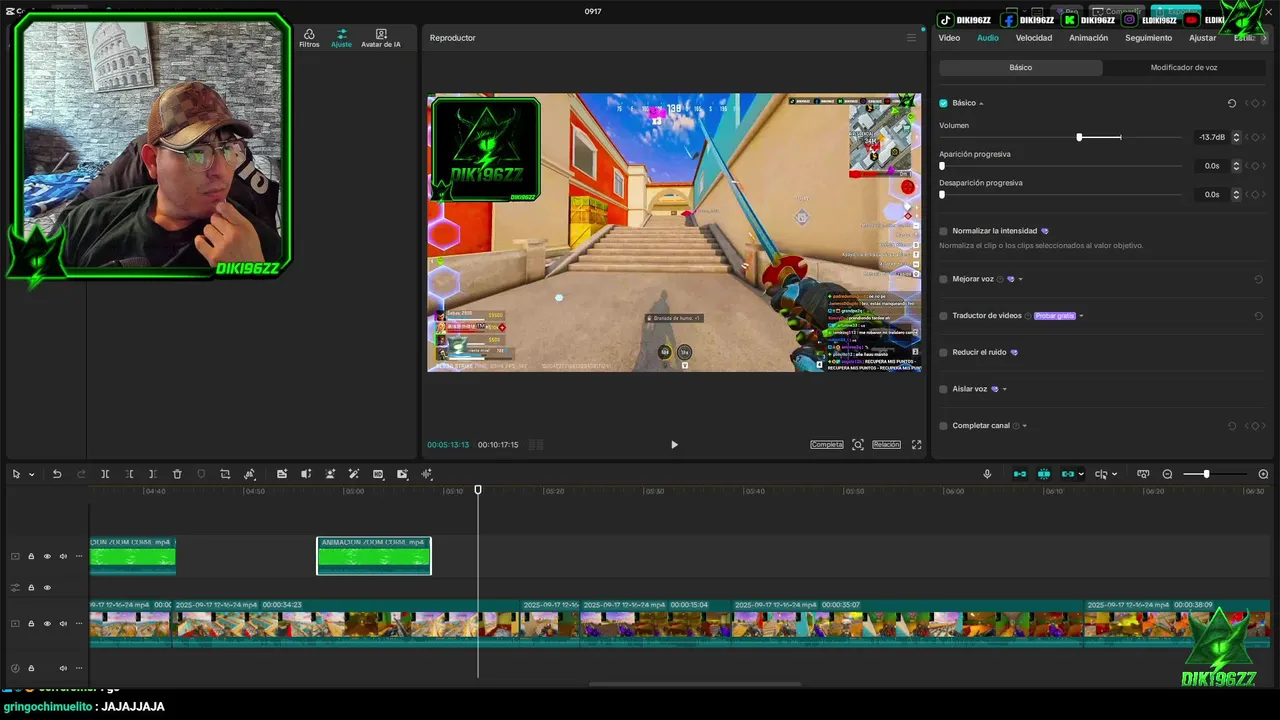
Task: Mute the main video track audio
Action: (x=63, y=623)
